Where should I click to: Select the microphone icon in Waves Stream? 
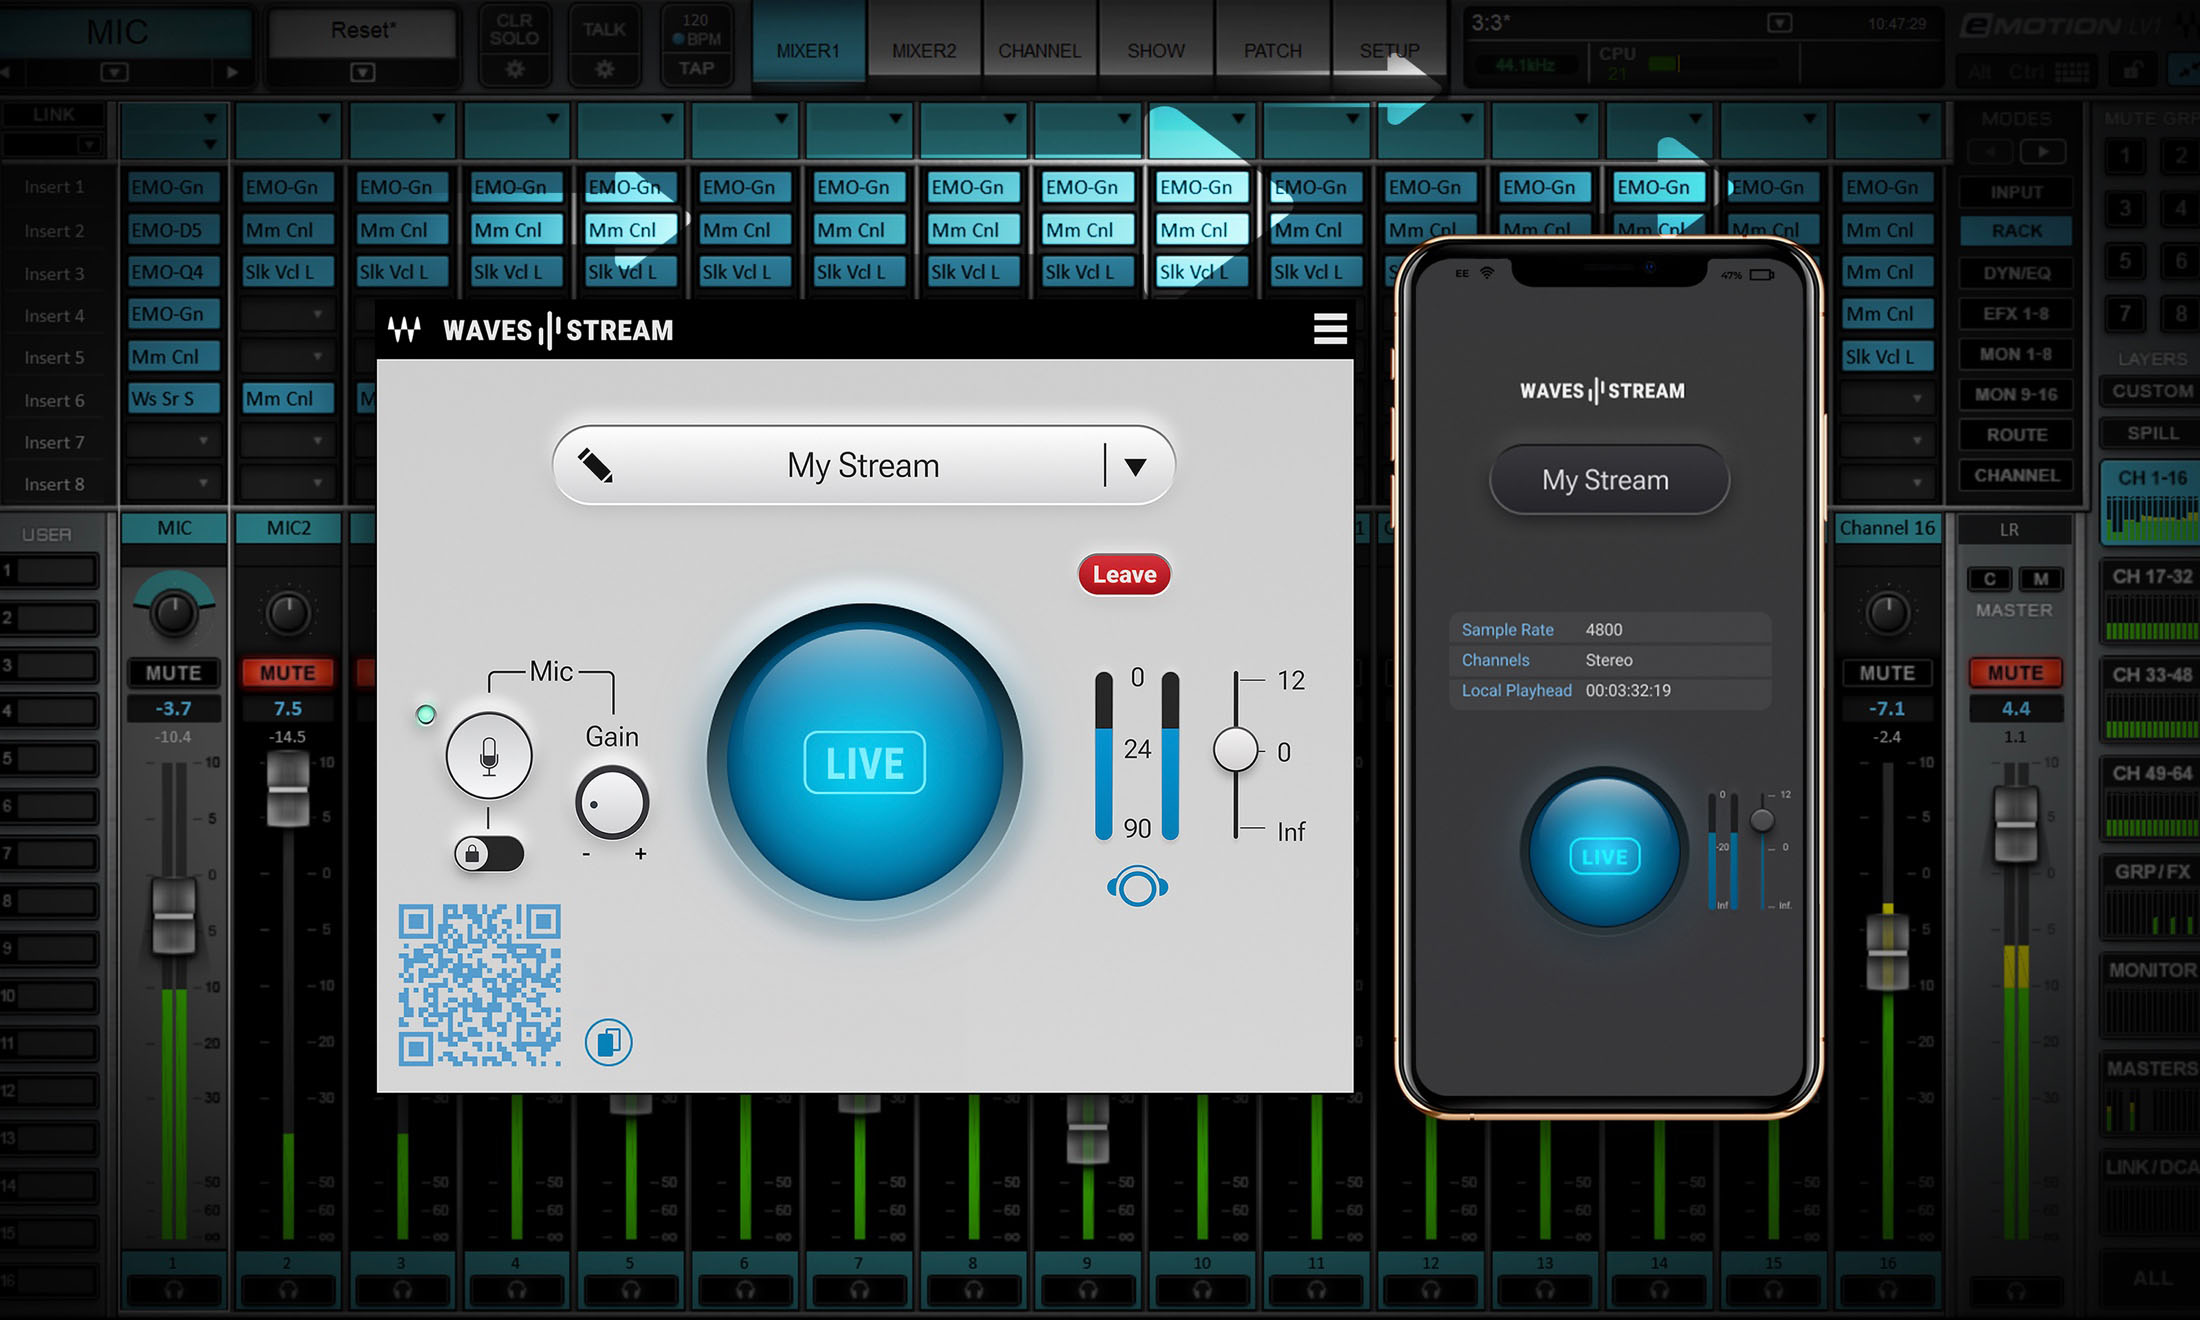pyautogui.click(x=487, y=757)
